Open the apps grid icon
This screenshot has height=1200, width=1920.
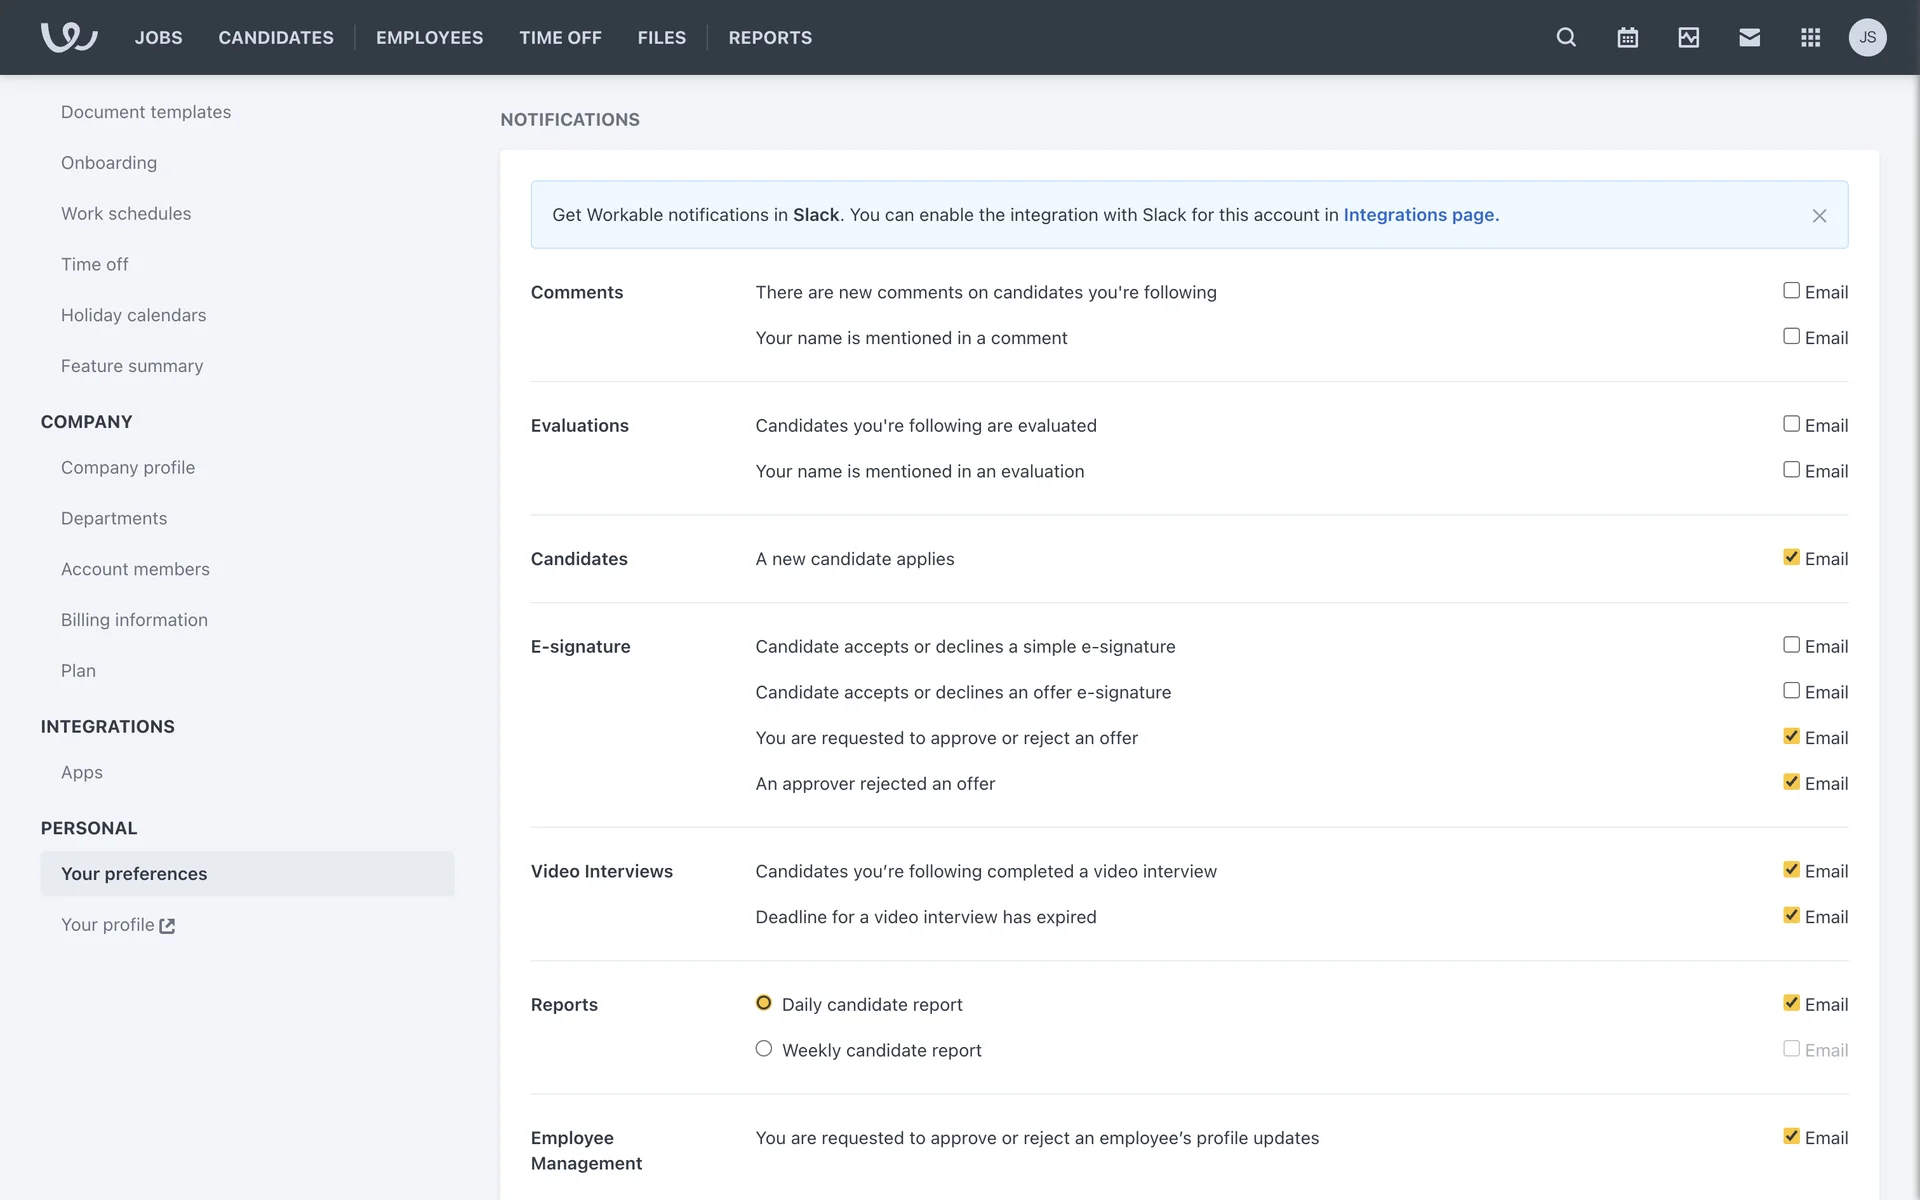1810,37
